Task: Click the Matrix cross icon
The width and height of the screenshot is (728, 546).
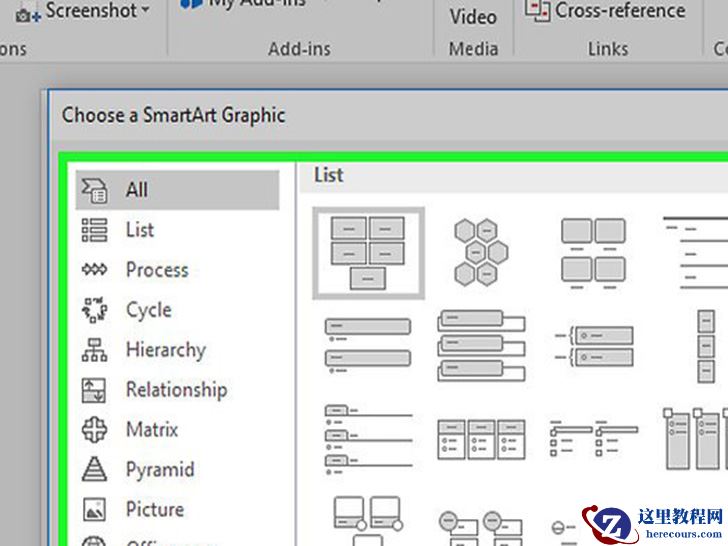Action: (x=95, y=429)
